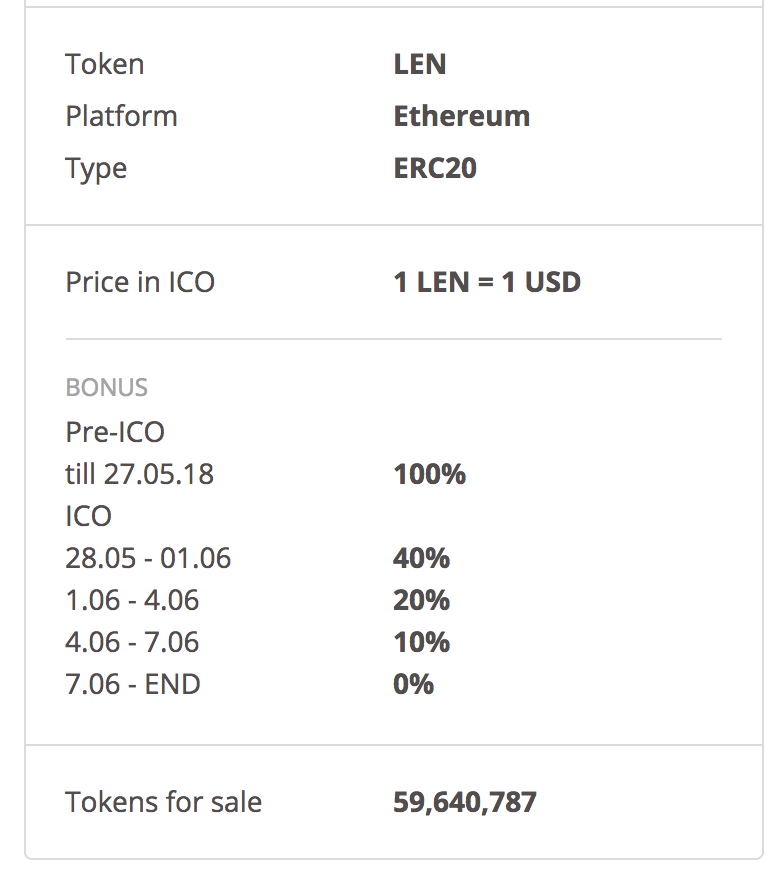The height and width of the screenshot is (874, 778).
Task: Click the BONUS section heading
Action: [x=106, y=388]
